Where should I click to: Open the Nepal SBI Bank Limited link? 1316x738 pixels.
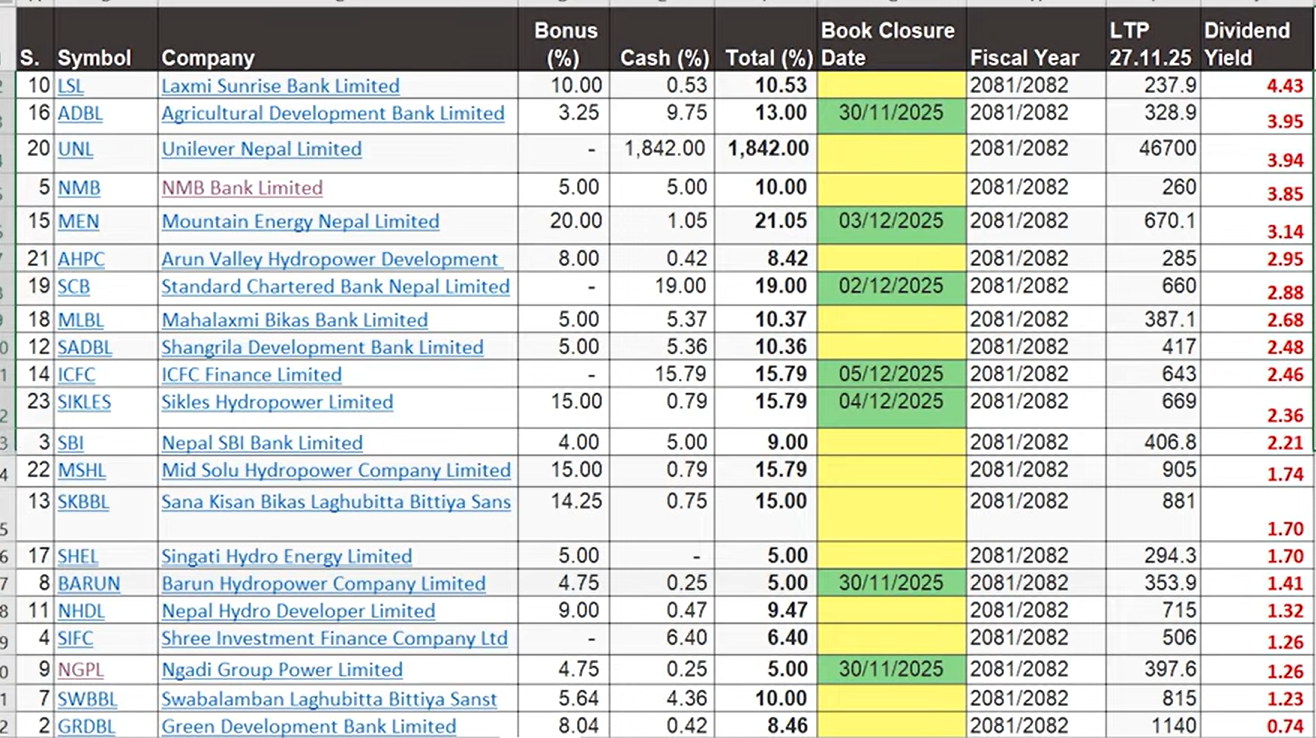click(x=262, y=442)
